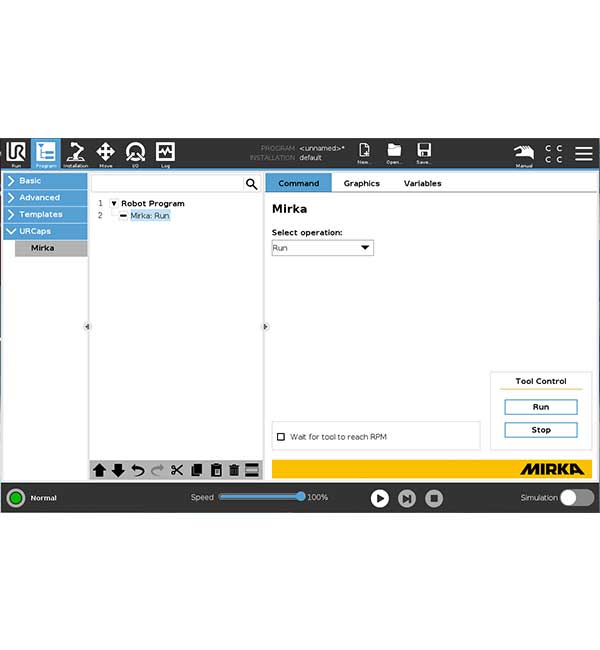This screenshot has height=650, width=600.
Task: Switch to the Variables tab
Action: (x=423, y=183)
